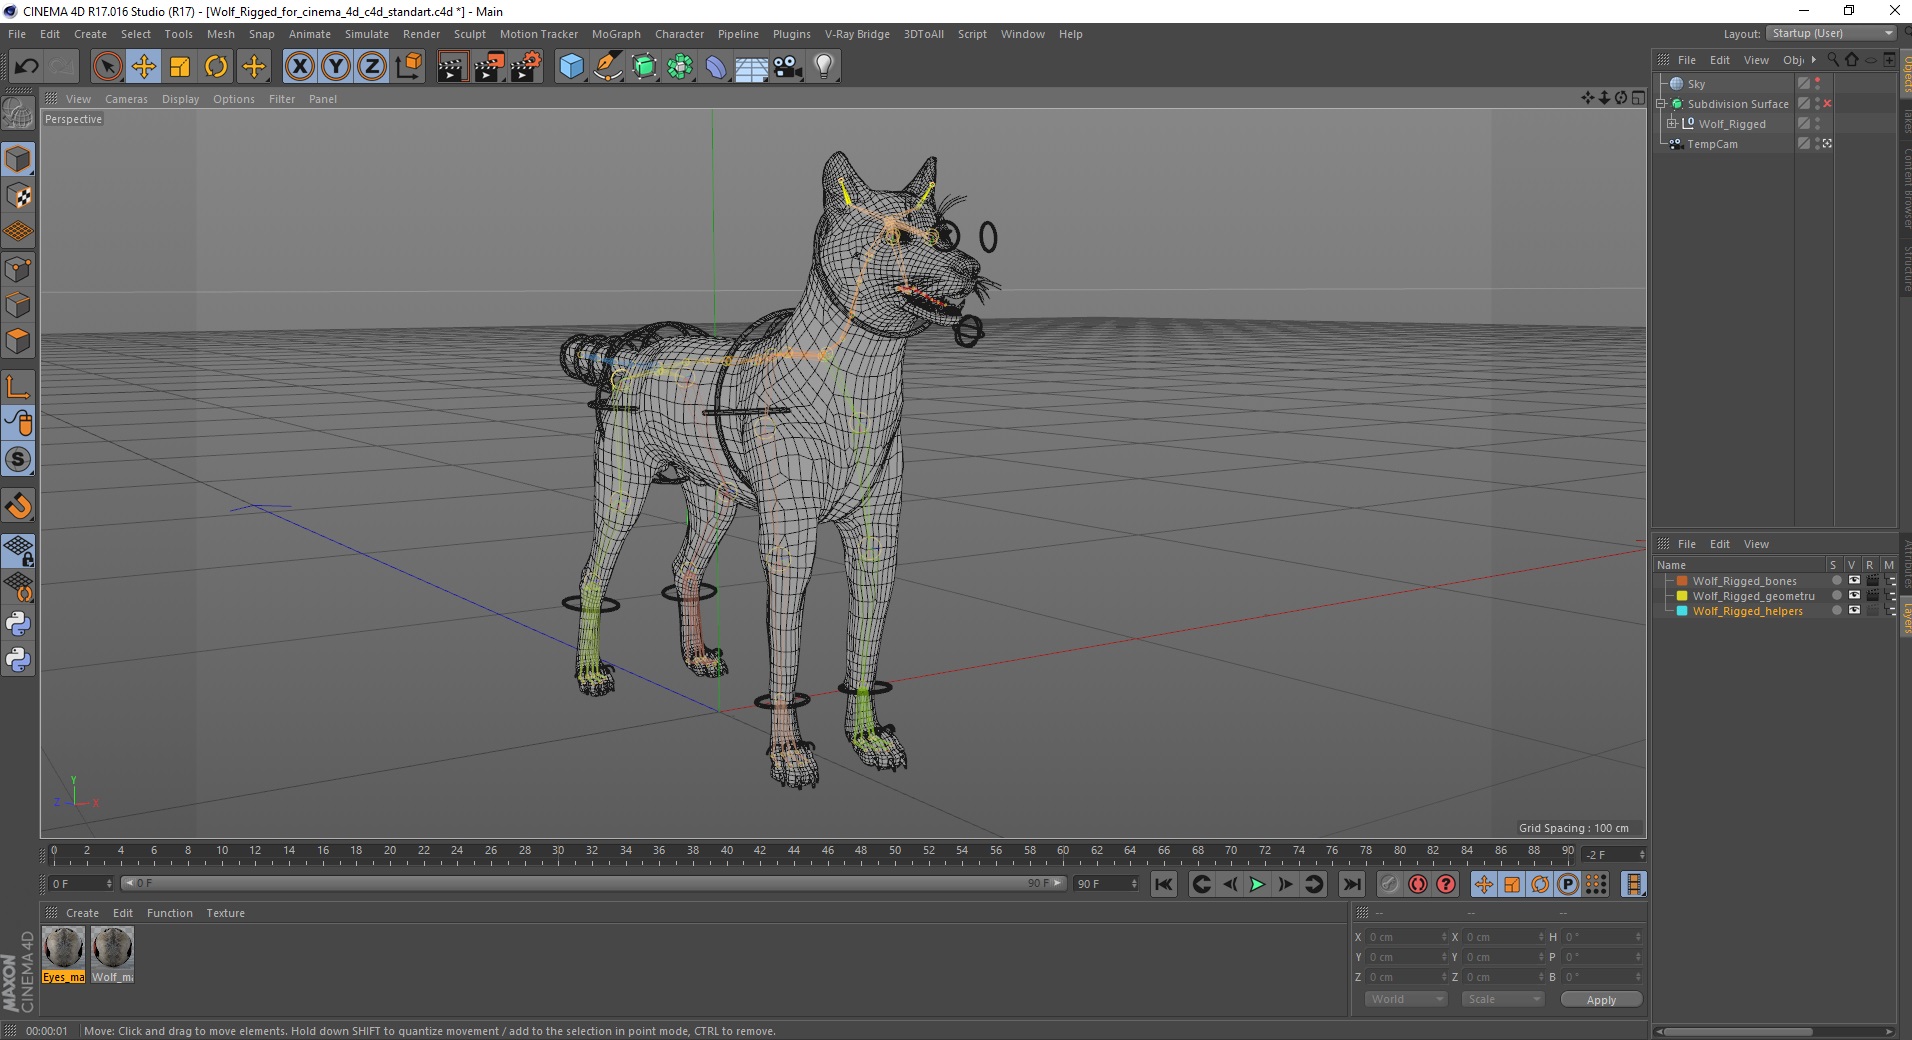Click the orange magnet snapping icon

pyautogui.click(x=18, y=506)
